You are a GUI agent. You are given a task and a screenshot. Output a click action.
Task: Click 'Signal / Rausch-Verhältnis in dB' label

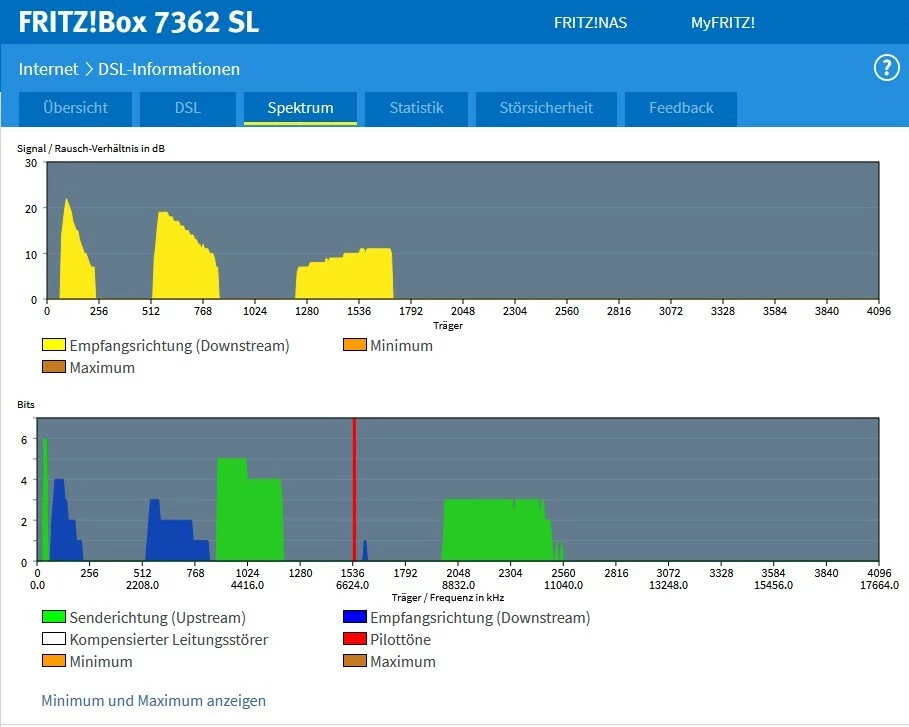point(91,148)
